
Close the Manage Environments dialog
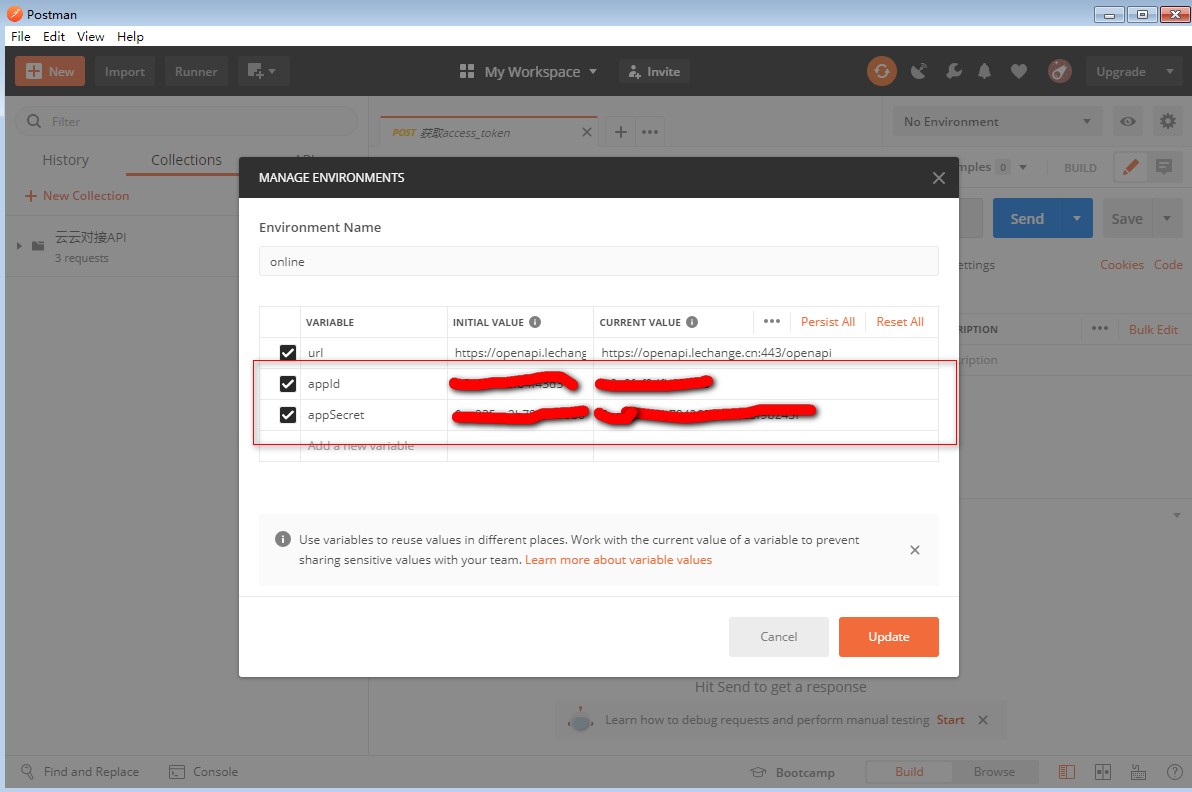(x=938, y=178)
